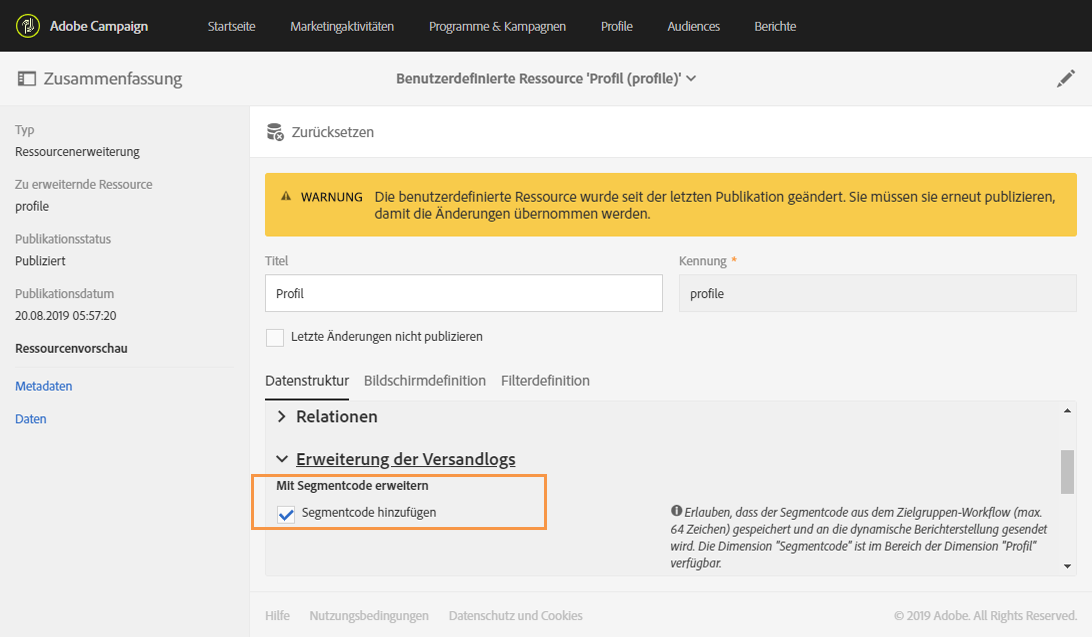Switch to the Filterdefinition tab
Screen dimensions: 1092x637
[x=545, y=381]
